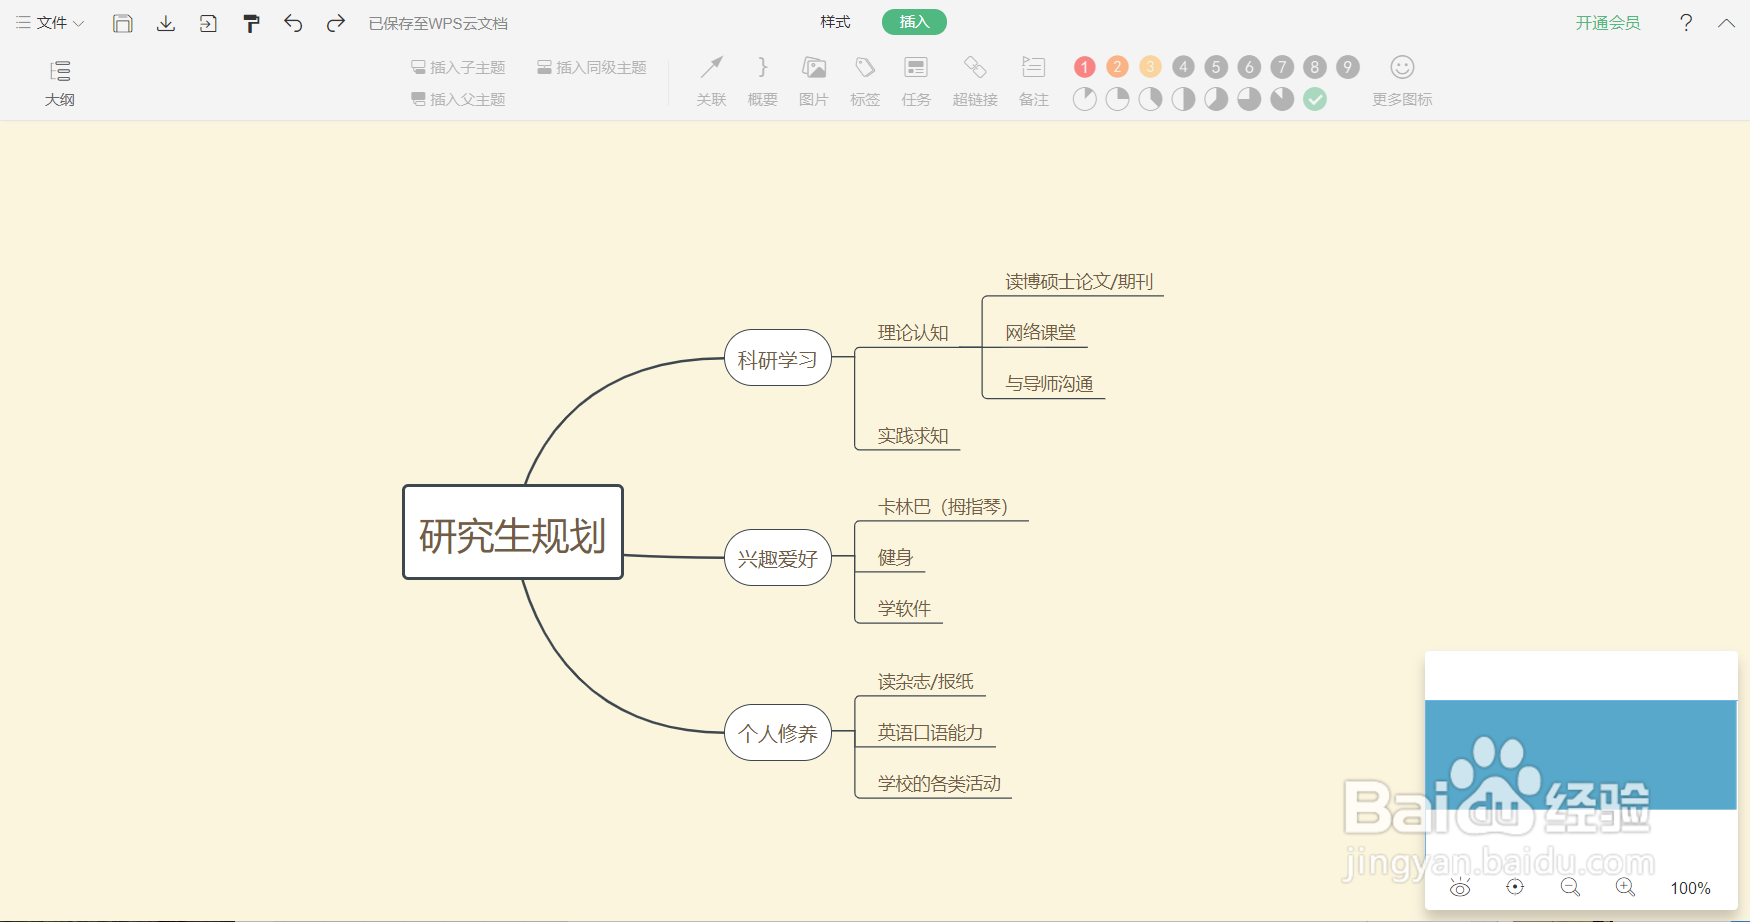Apply priority 7 marker
This screenshot has width=1750, height=922.
click(1282, 67)
